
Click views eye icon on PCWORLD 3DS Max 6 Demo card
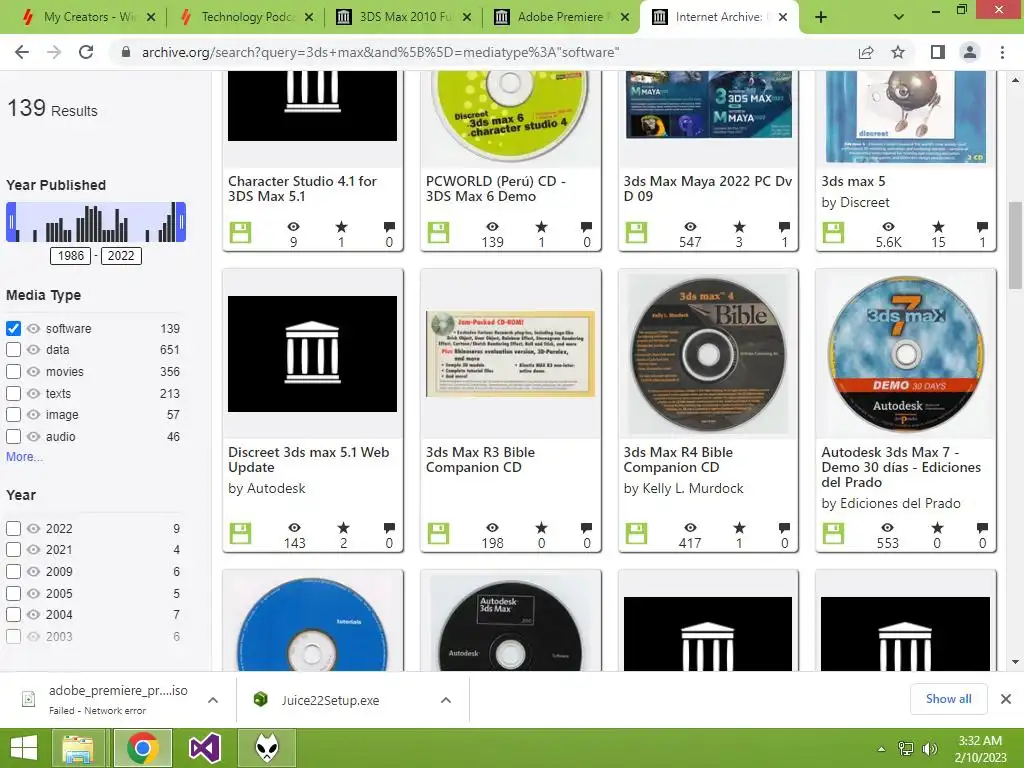492,227
